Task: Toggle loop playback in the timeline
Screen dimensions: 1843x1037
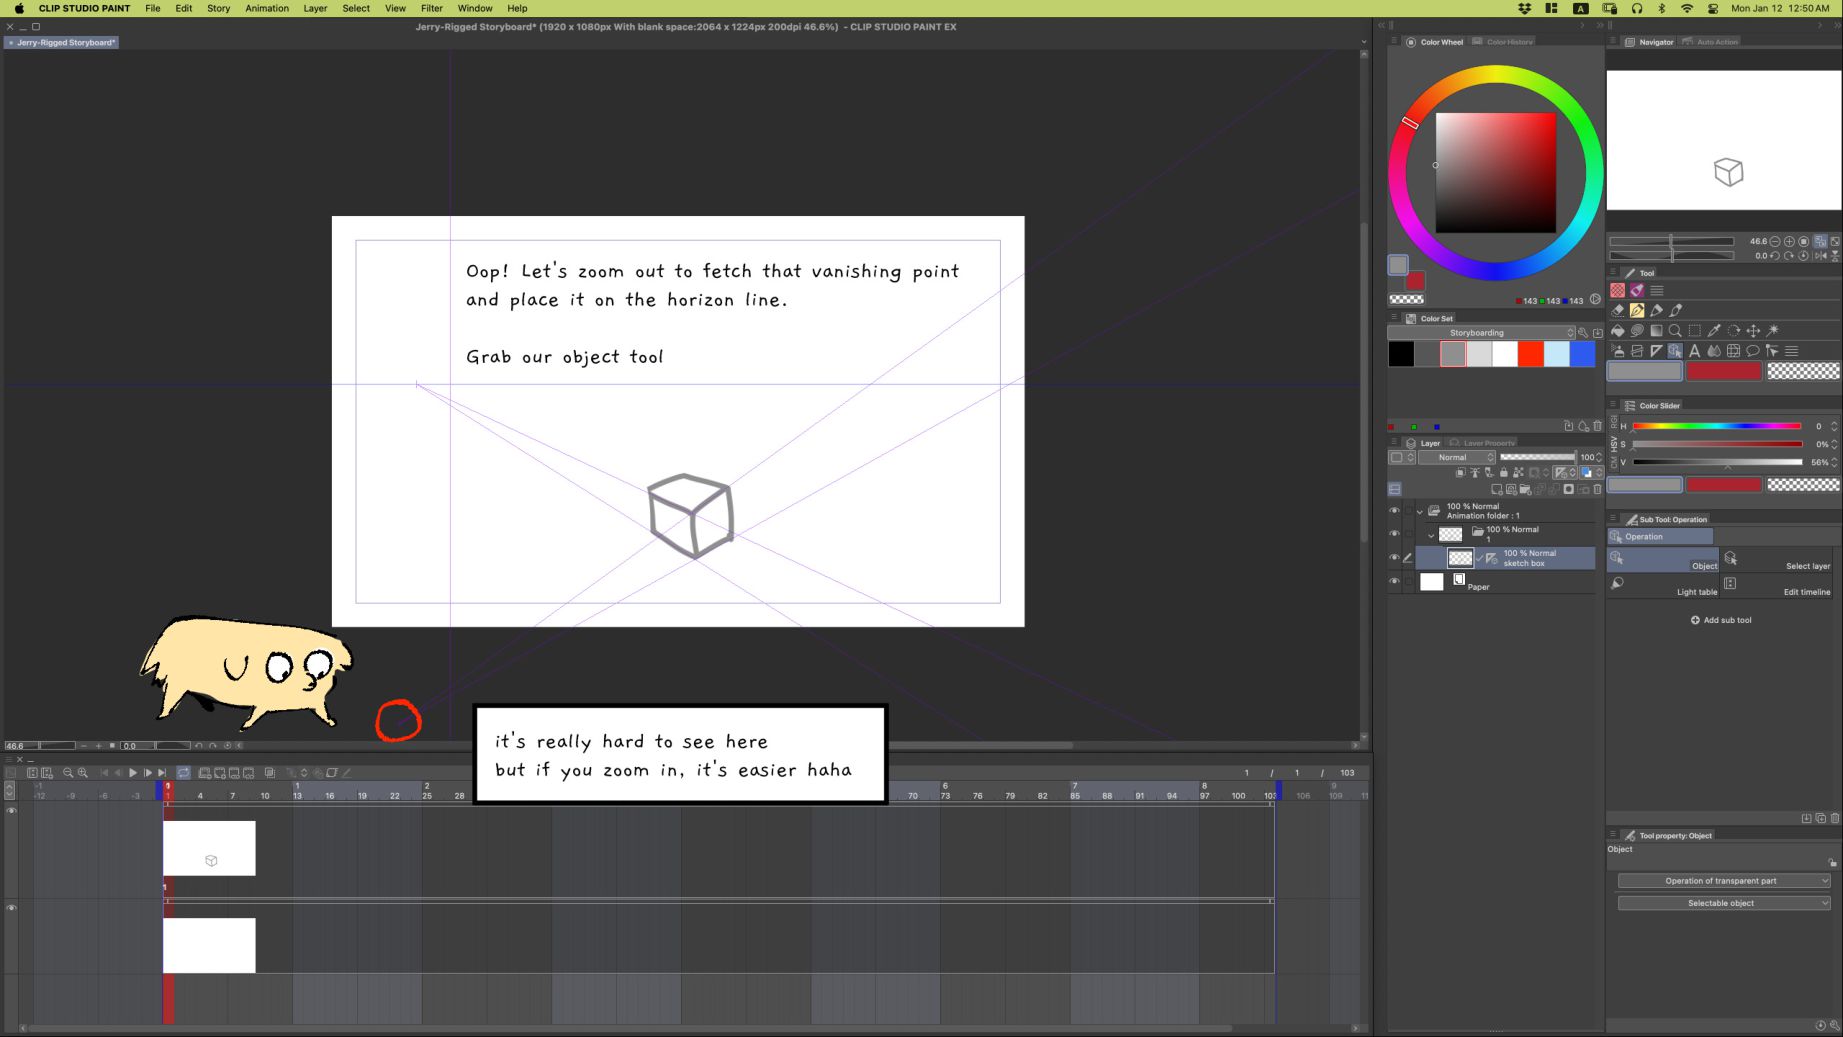Action: [x=184, y=773]
